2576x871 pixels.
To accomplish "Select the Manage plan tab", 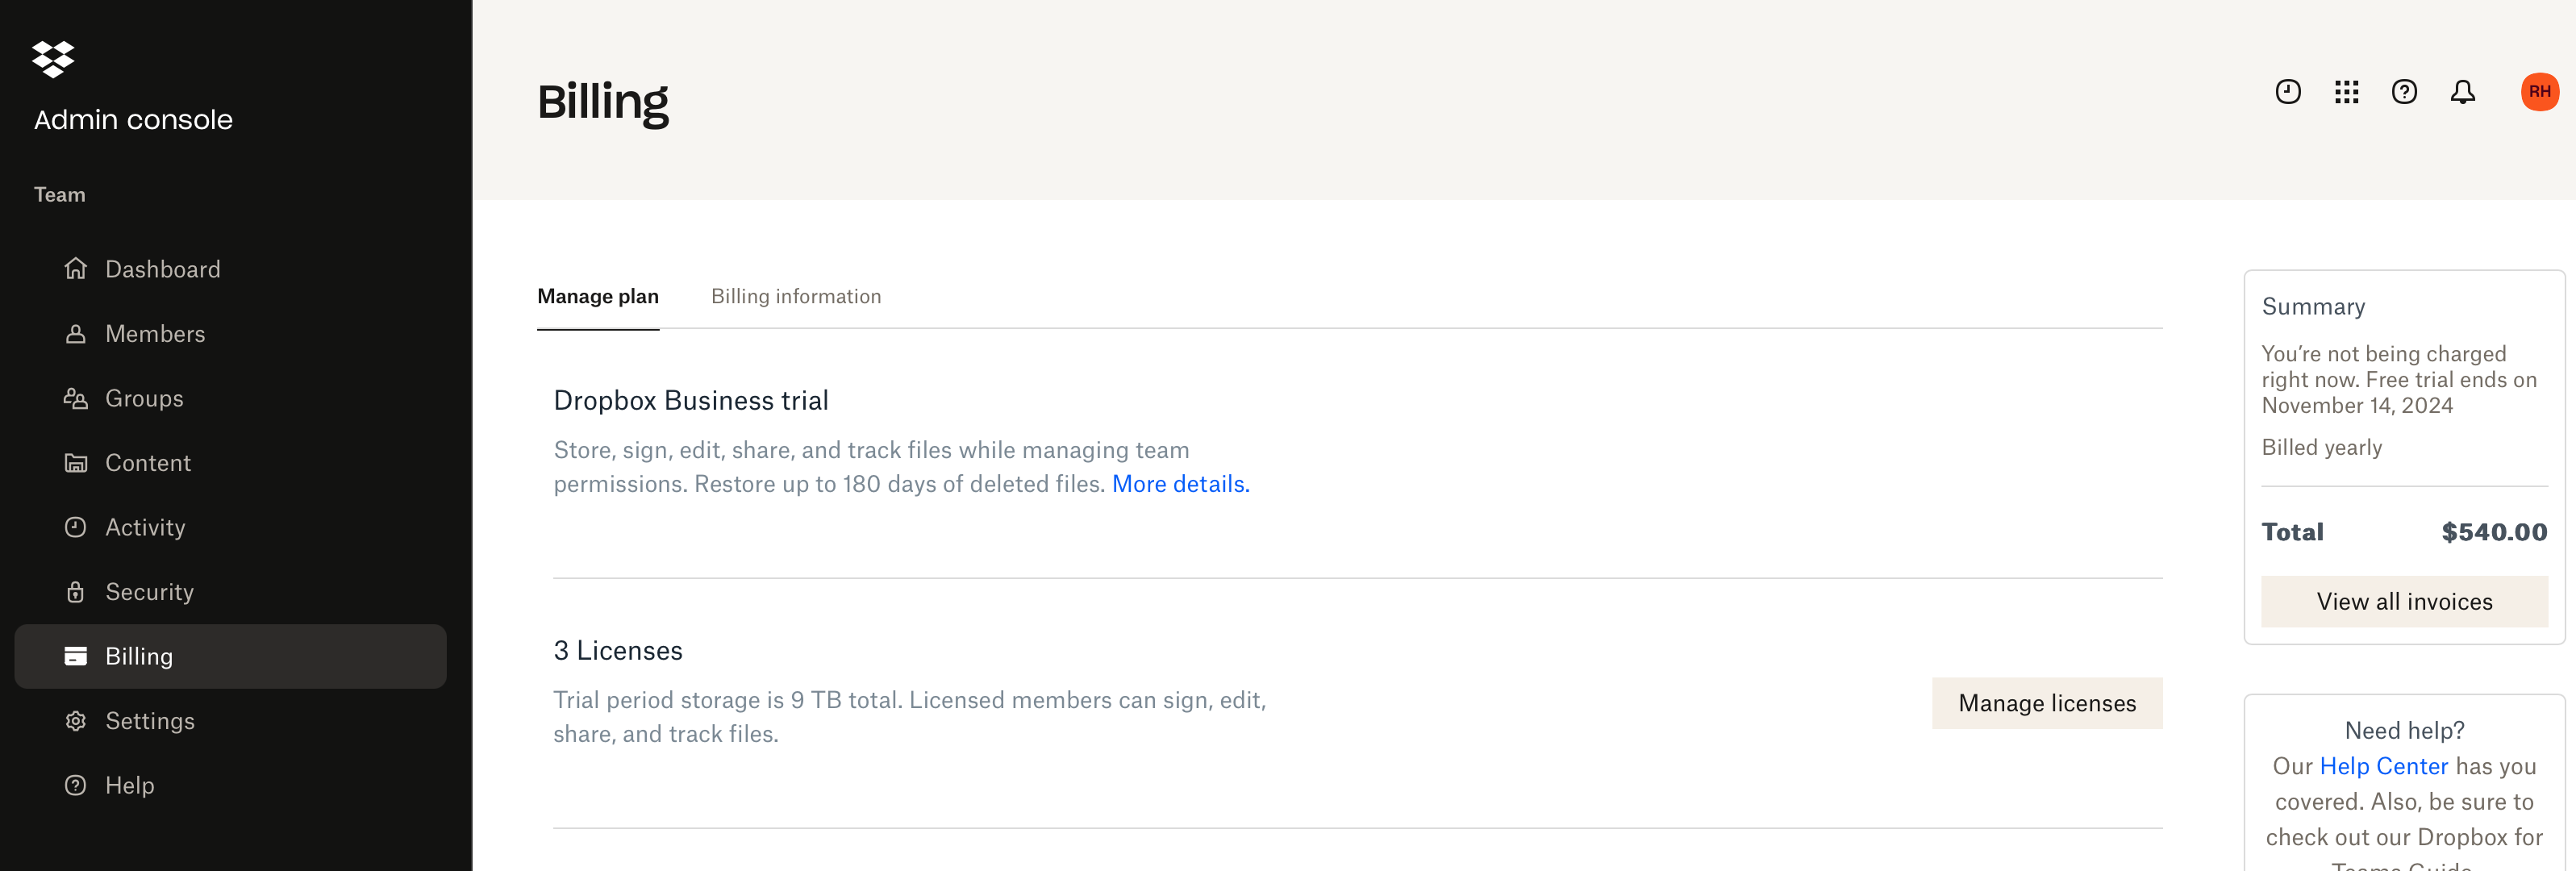I will pos(597,296).
